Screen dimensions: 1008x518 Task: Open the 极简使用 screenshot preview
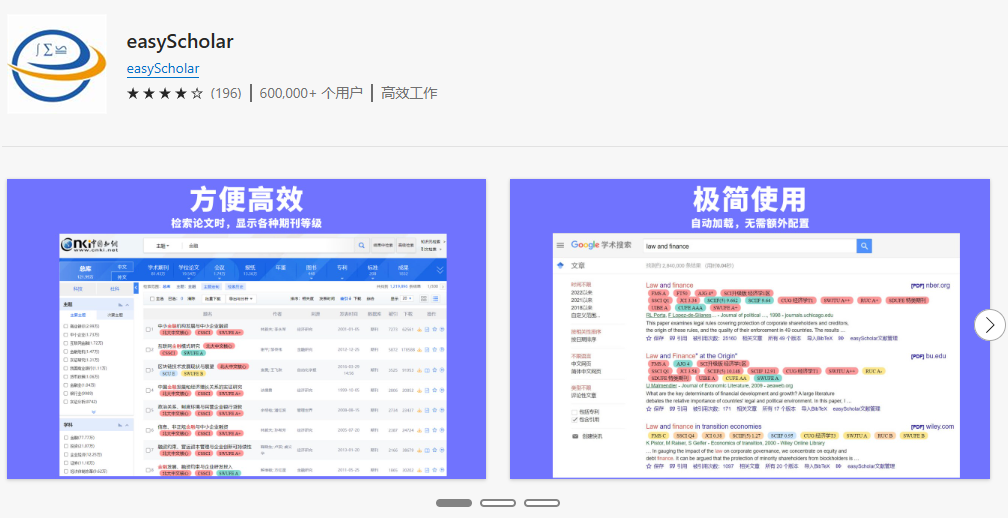[x=750, y=329]
